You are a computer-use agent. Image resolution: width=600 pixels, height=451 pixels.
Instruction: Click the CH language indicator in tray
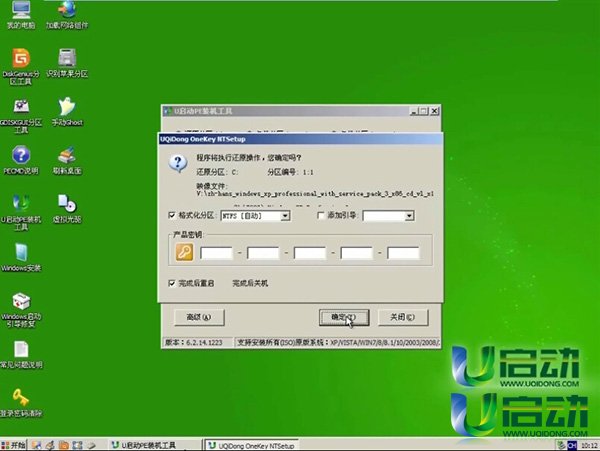[x=571, y=445]
